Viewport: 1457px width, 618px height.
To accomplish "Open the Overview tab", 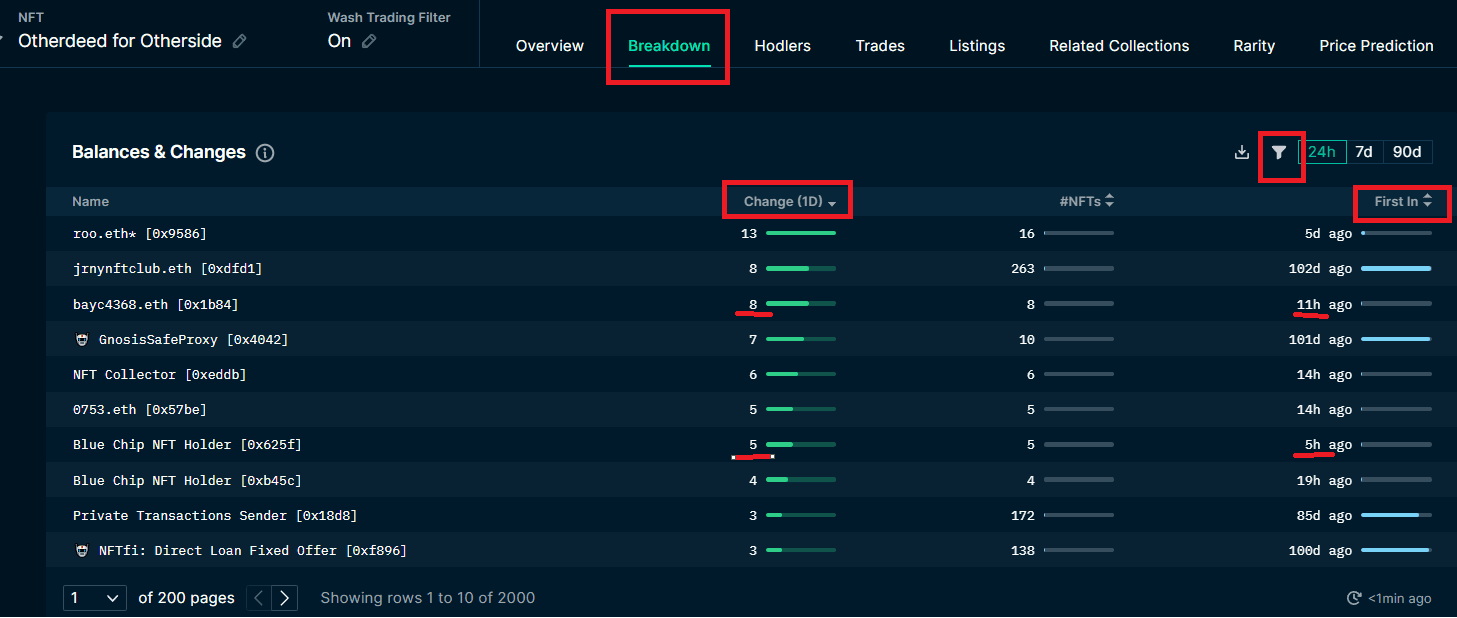I will [x=549, y=46].
